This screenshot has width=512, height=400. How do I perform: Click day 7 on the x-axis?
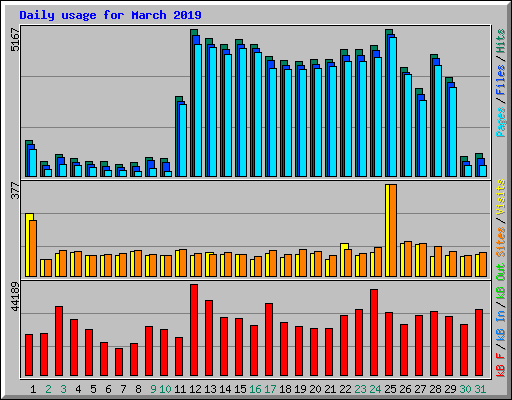(x=123, y=389)
